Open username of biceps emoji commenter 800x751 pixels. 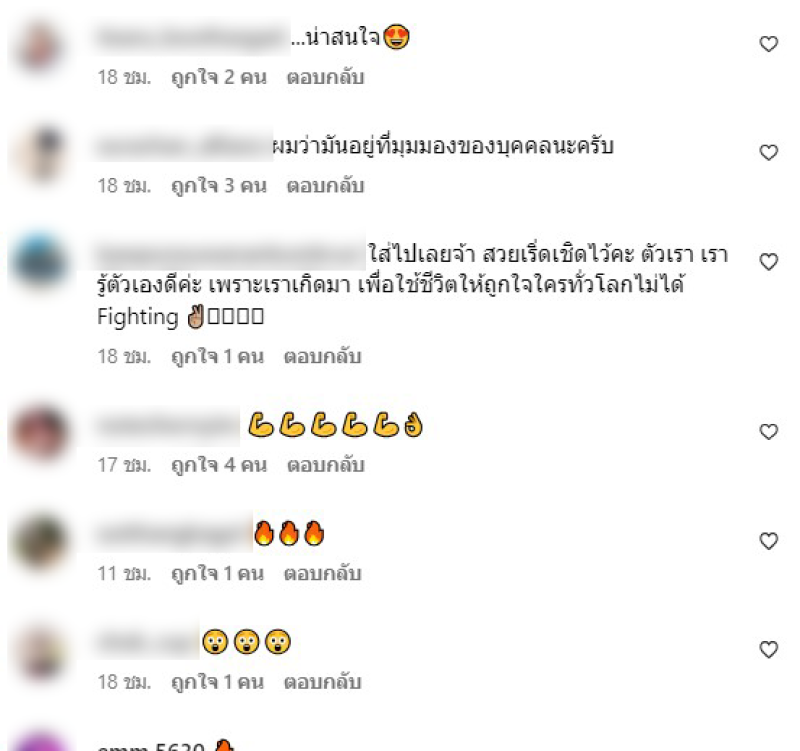click(x=167, y=426)
